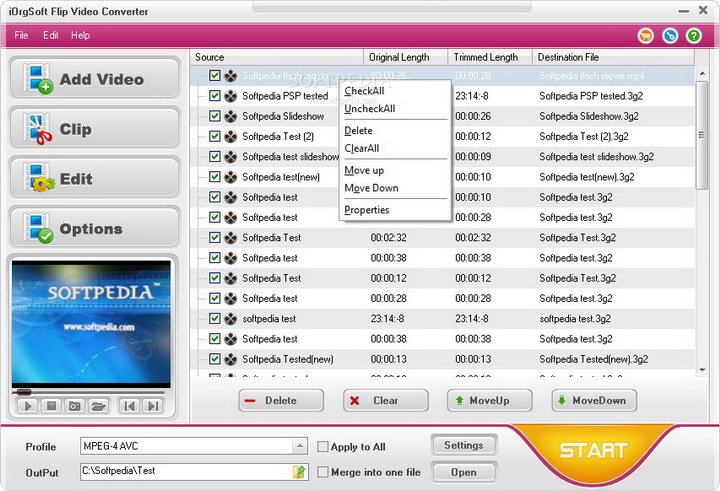Screen dimensions: 720x491
Task: Skip to previous frame in preview
Action: (x=129, y=406)
